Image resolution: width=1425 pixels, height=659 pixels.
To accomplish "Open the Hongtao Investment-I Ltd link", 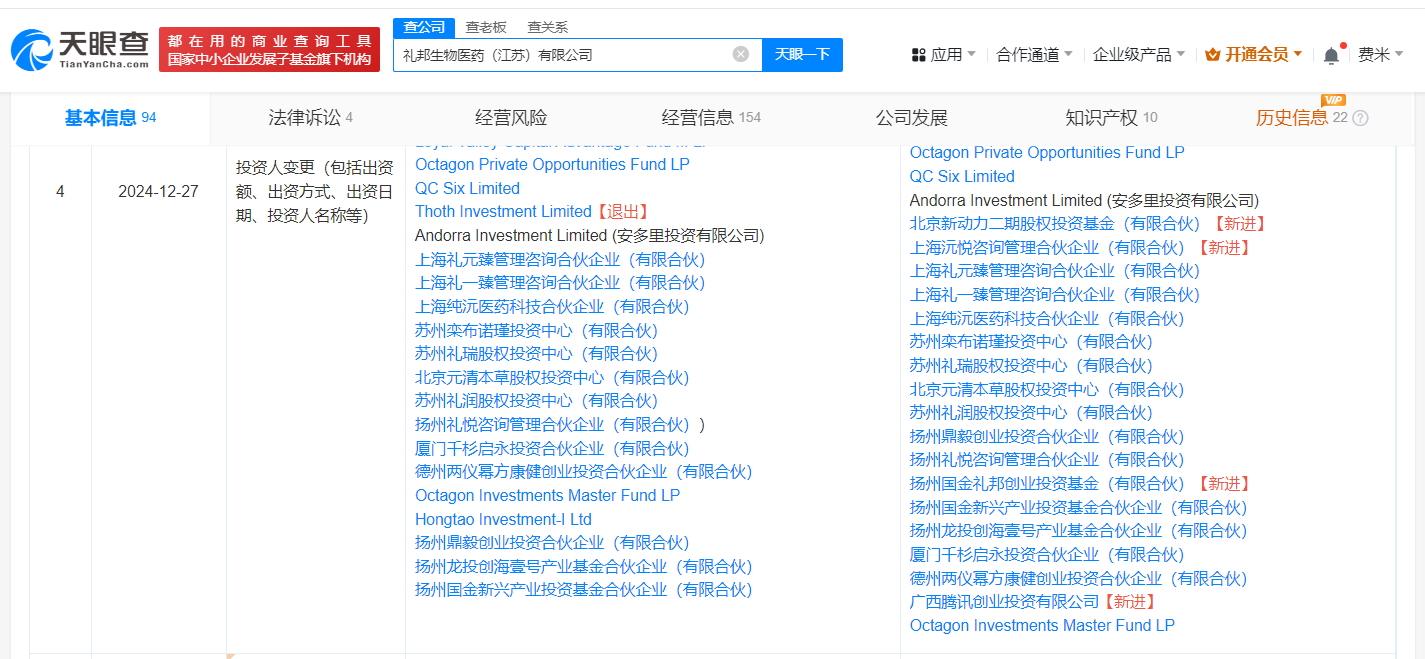I will [503, 519].
